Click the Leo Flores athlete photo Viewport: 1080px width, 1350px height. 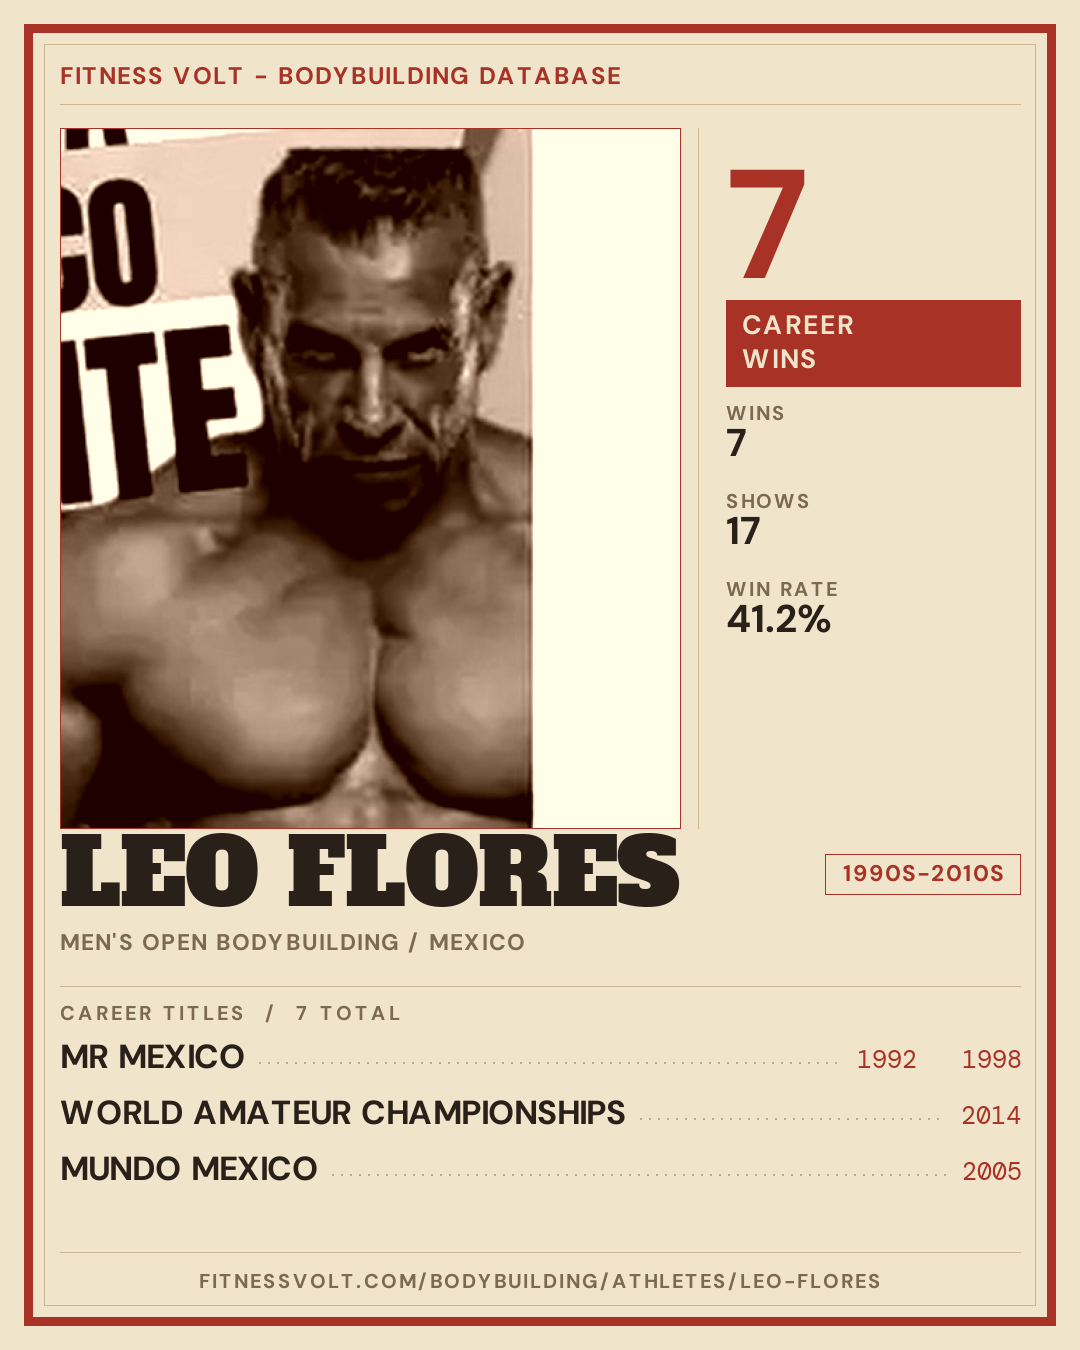point(370,478)
